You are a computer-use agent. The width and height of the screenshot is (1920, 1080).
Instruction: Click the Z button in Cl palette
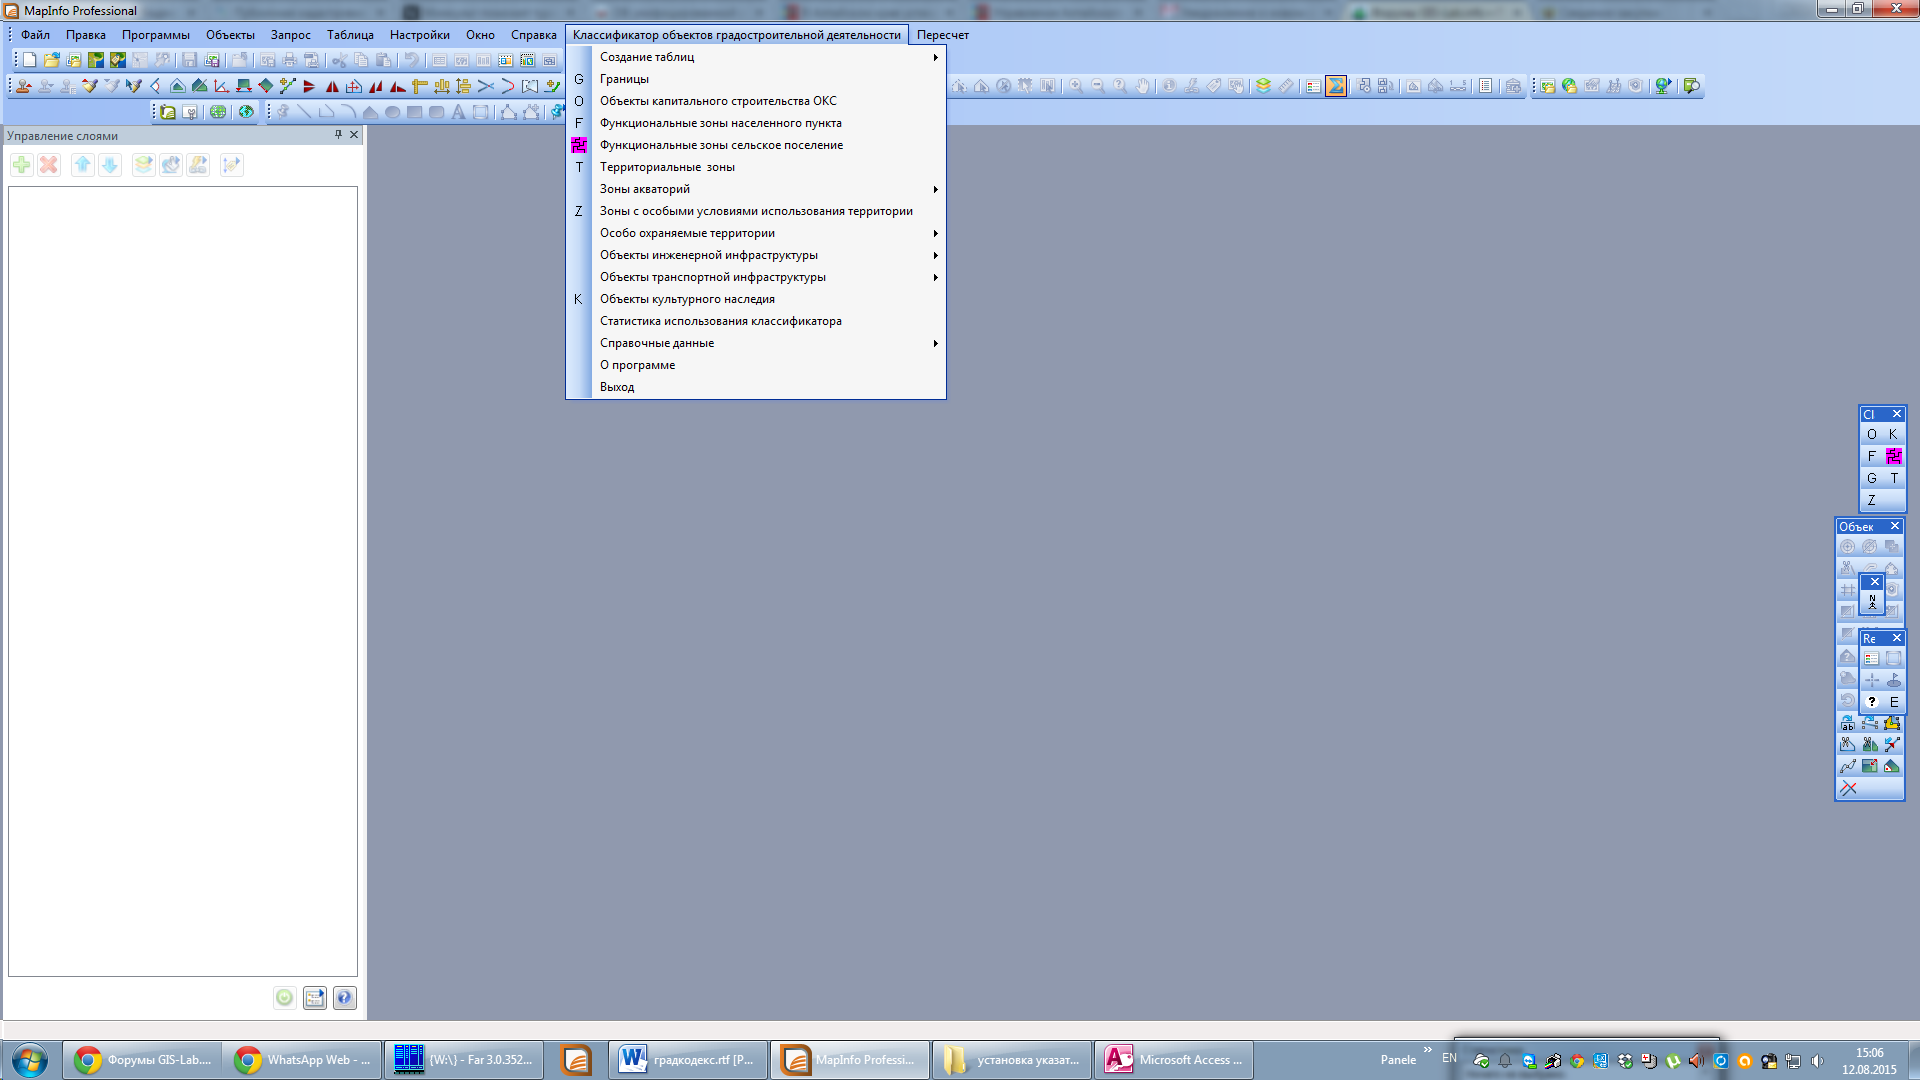point(1871,500)
